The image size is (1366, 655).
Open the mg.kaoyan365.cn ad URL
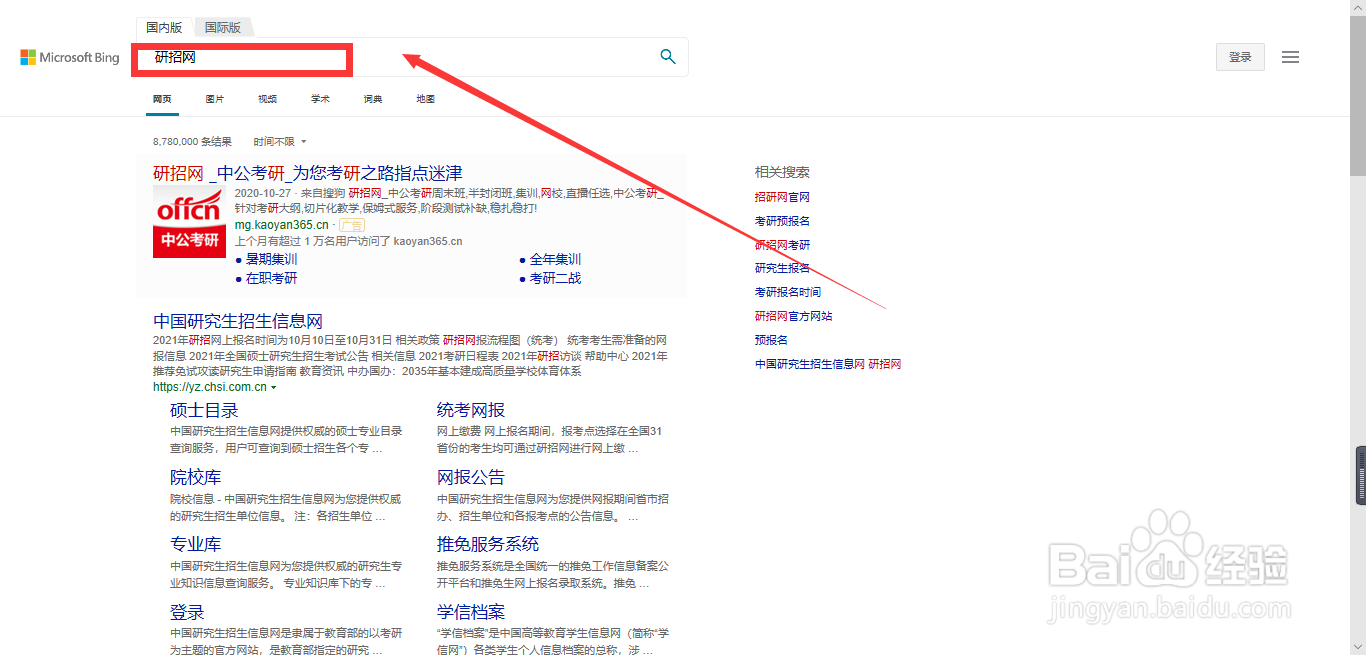281,225
